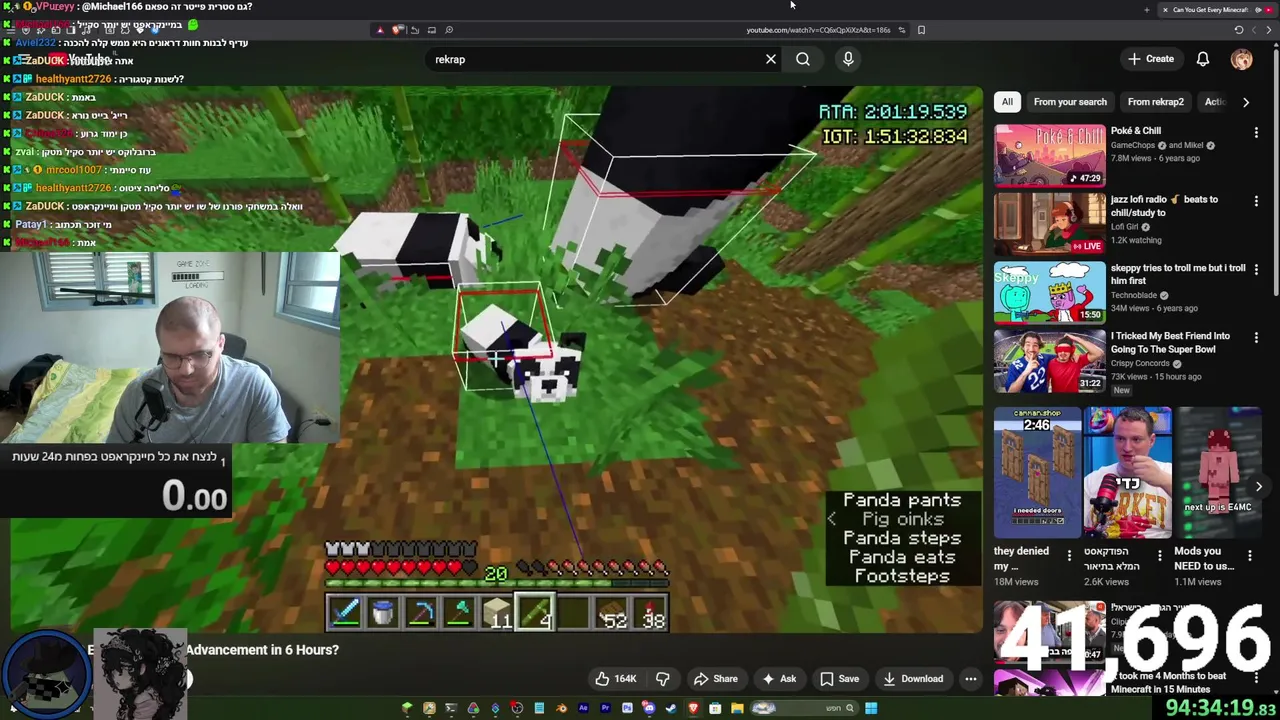Image resolution: width=1280 pixels, height=720 pixels.
Task: Save the video to a playlist
Action: point(840,679)
